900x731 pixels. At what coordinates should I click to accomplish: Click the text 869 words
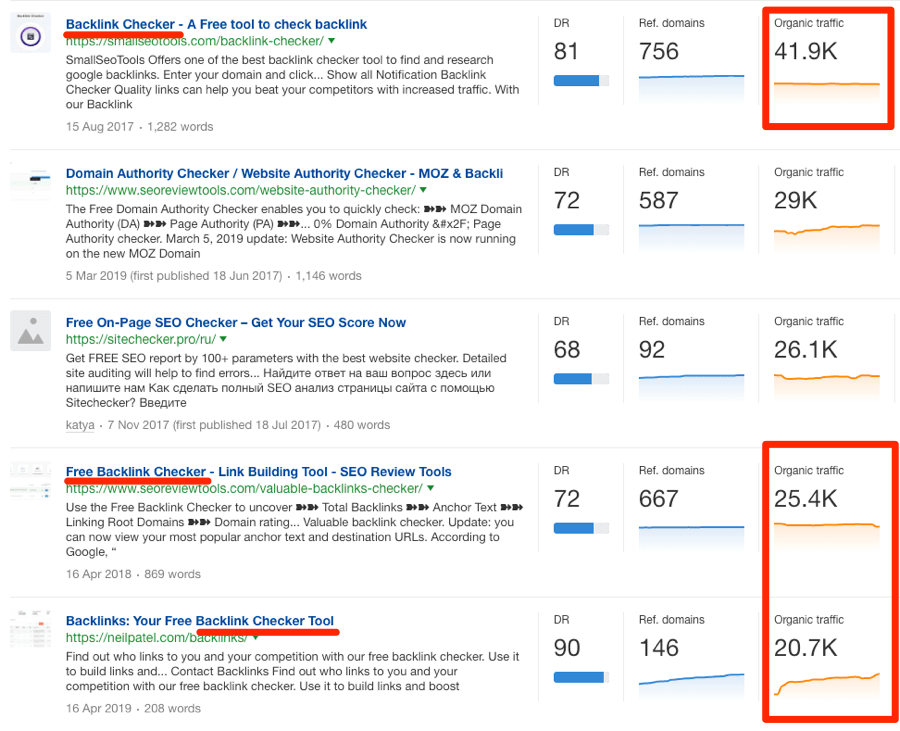click(172, 574)
